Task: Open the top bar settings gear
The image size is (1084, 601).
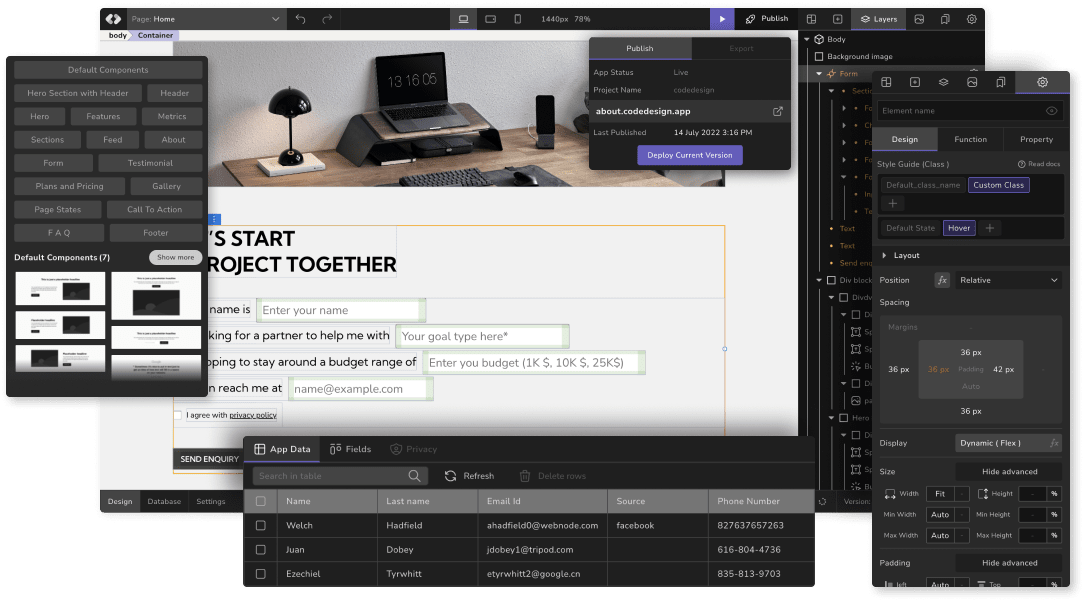Action: [x=971, y=19]
